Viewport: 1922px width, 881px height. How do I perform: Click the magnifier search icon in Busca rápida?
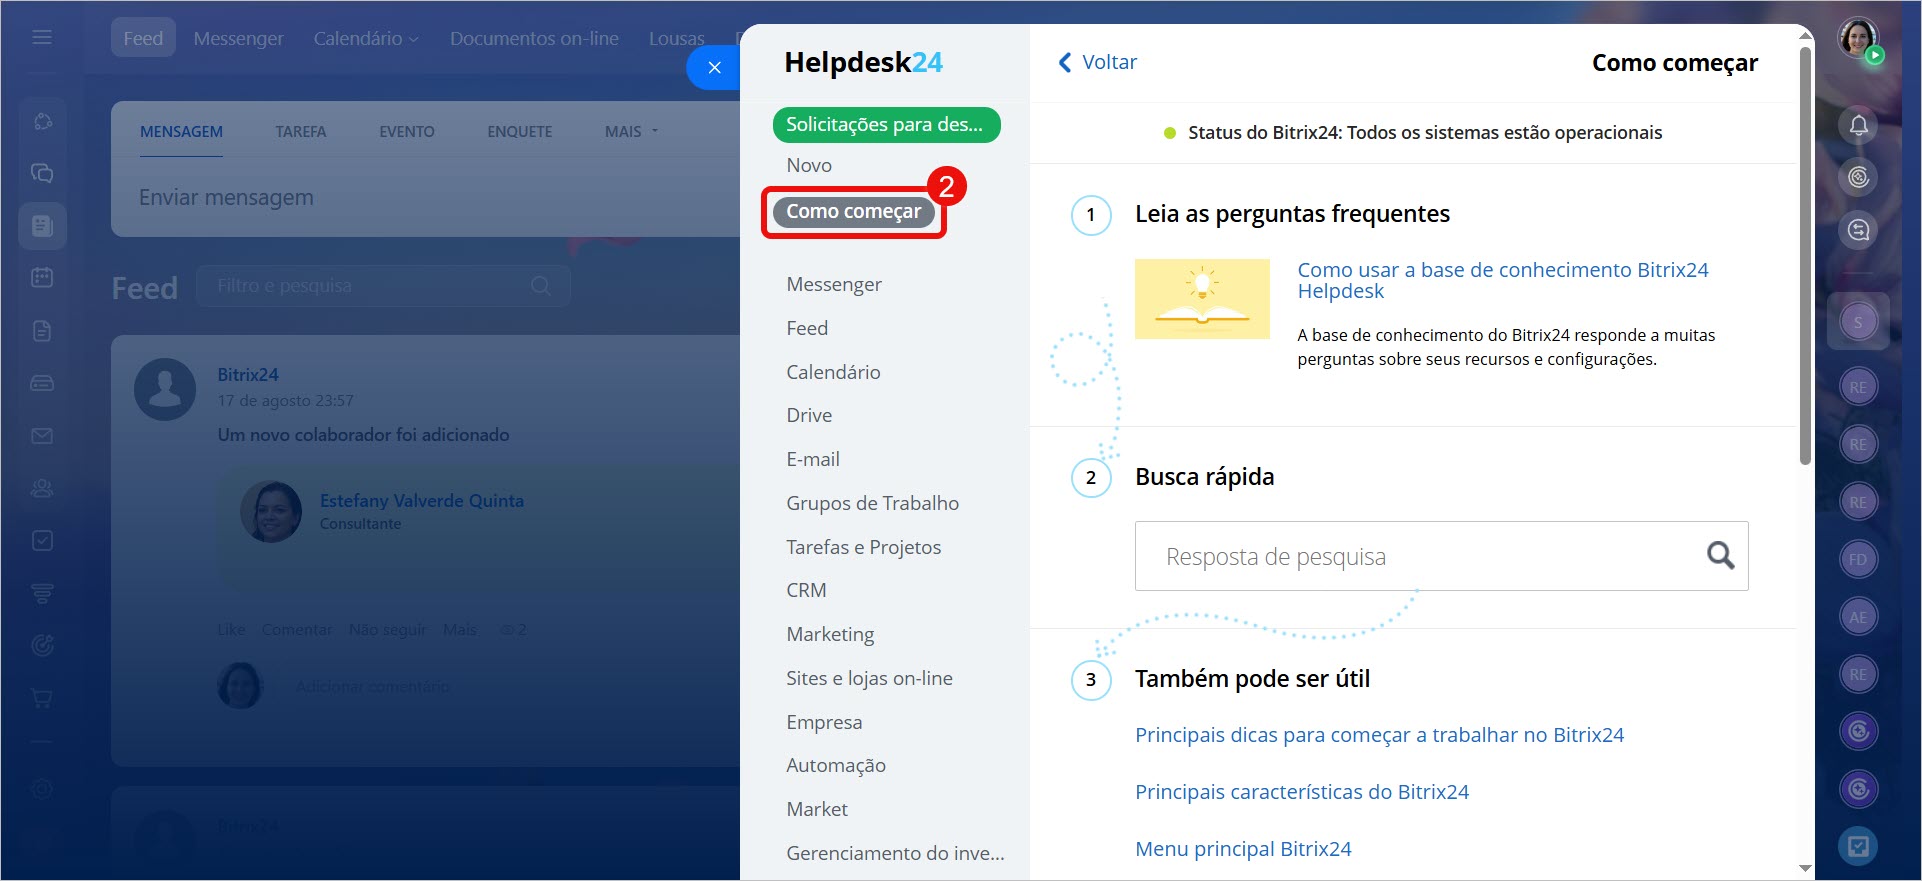1720,555
